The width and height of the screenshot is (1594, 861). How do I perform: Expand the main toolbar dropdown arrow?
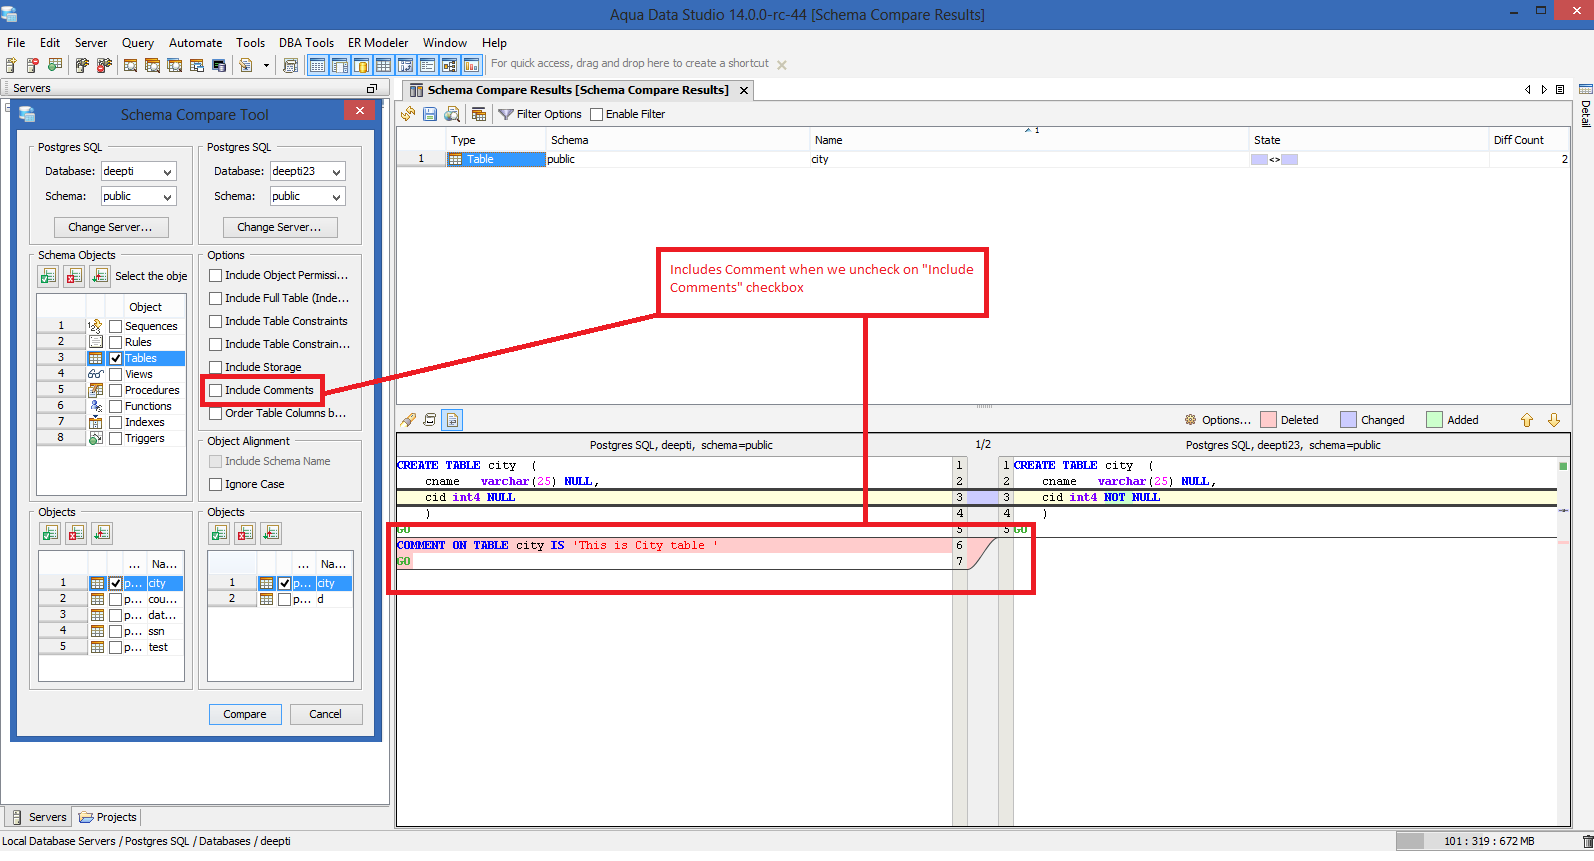pos(266,65)
